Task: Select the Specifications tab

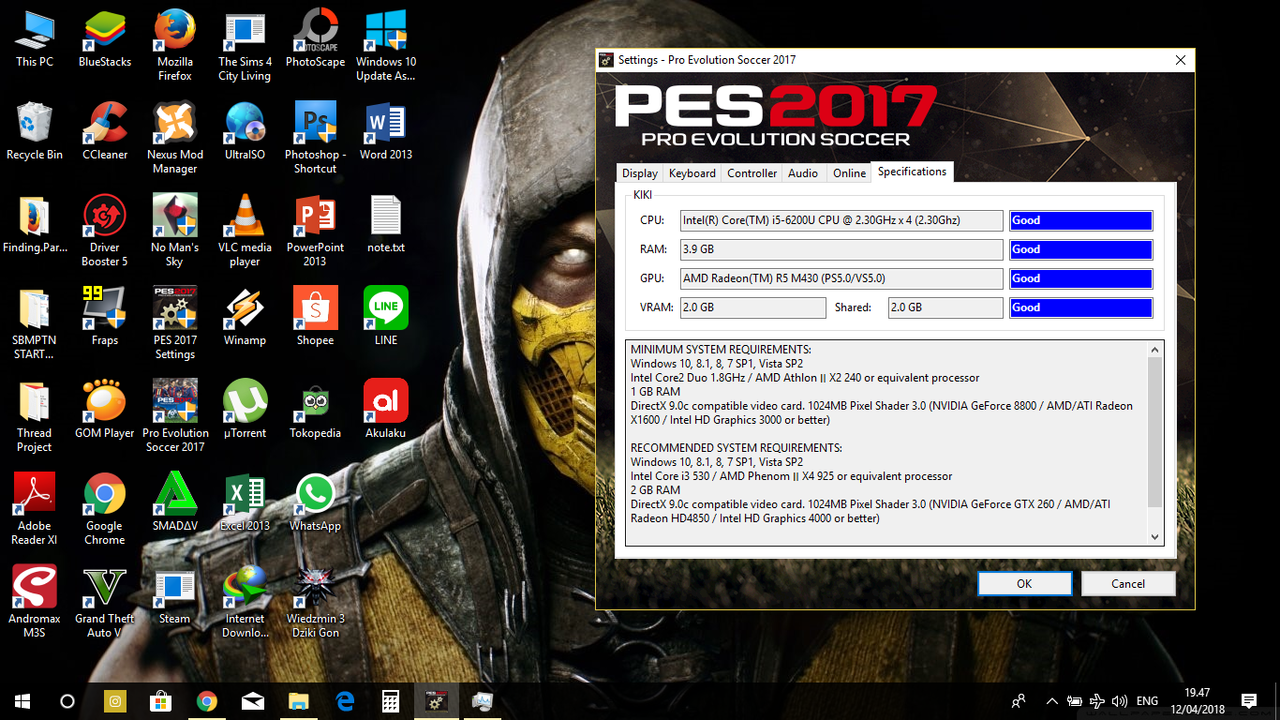Action: [912, 172]
